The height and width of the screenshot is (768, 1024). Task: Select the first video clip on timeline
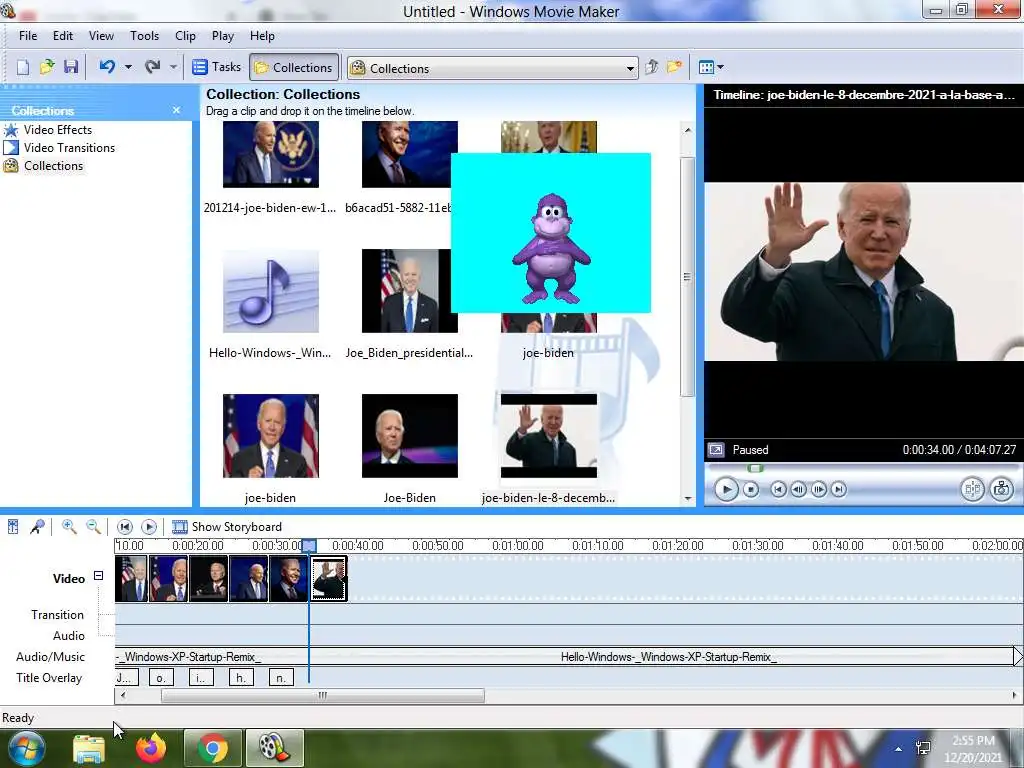click(x=131, y=578)
